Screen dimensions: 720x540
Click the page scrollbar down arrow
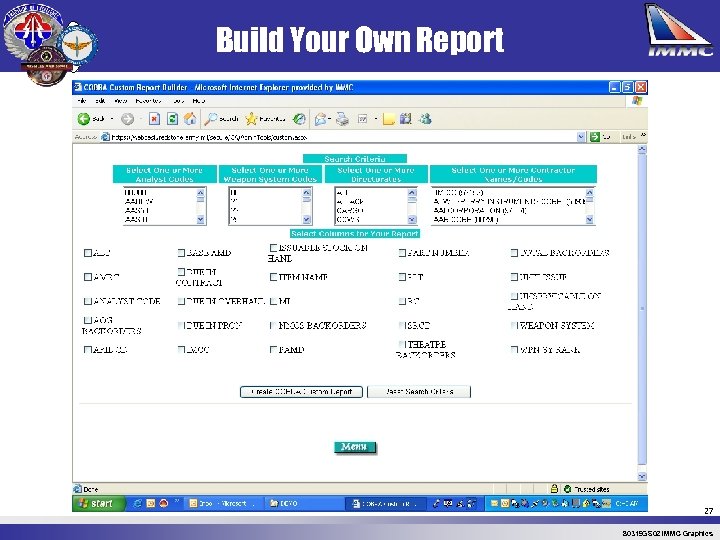(x=642, y=477)
